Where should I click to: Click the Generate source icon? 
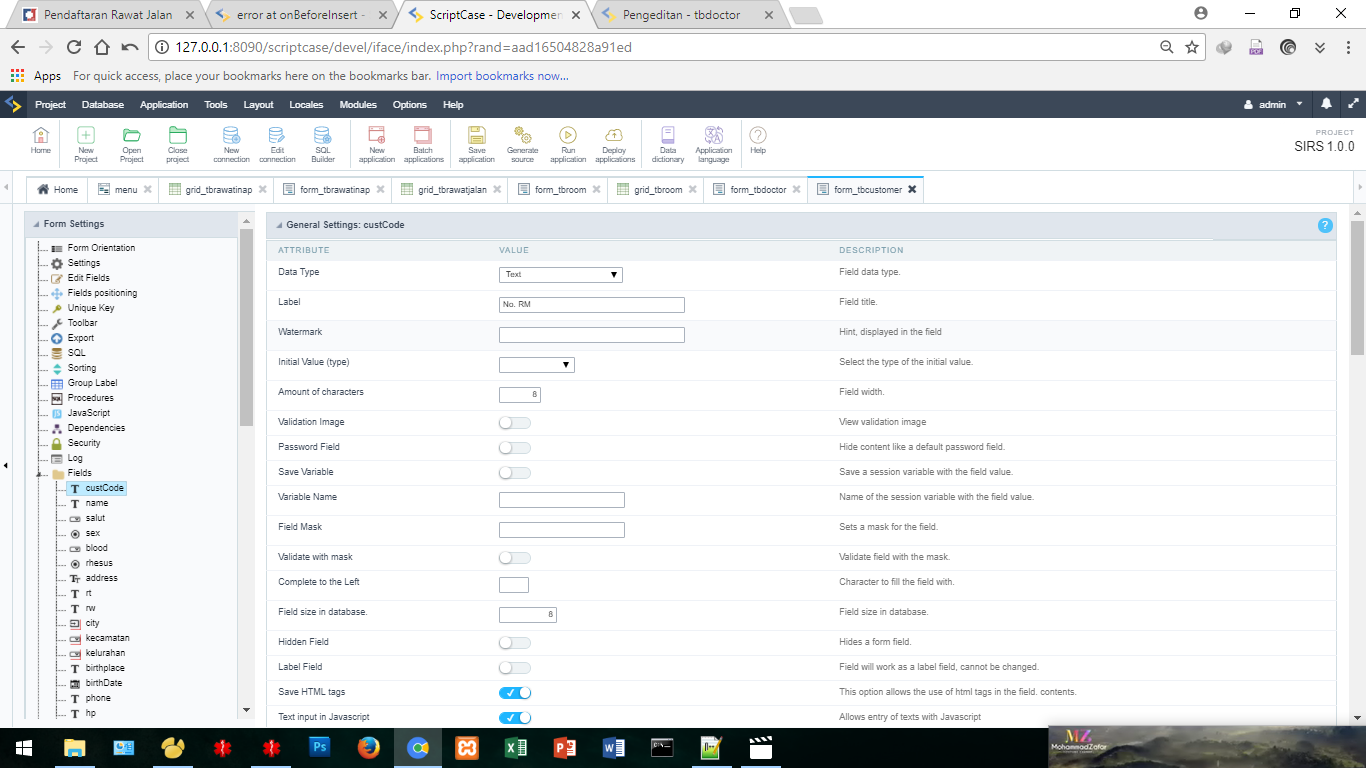click(x=522, y=144)
